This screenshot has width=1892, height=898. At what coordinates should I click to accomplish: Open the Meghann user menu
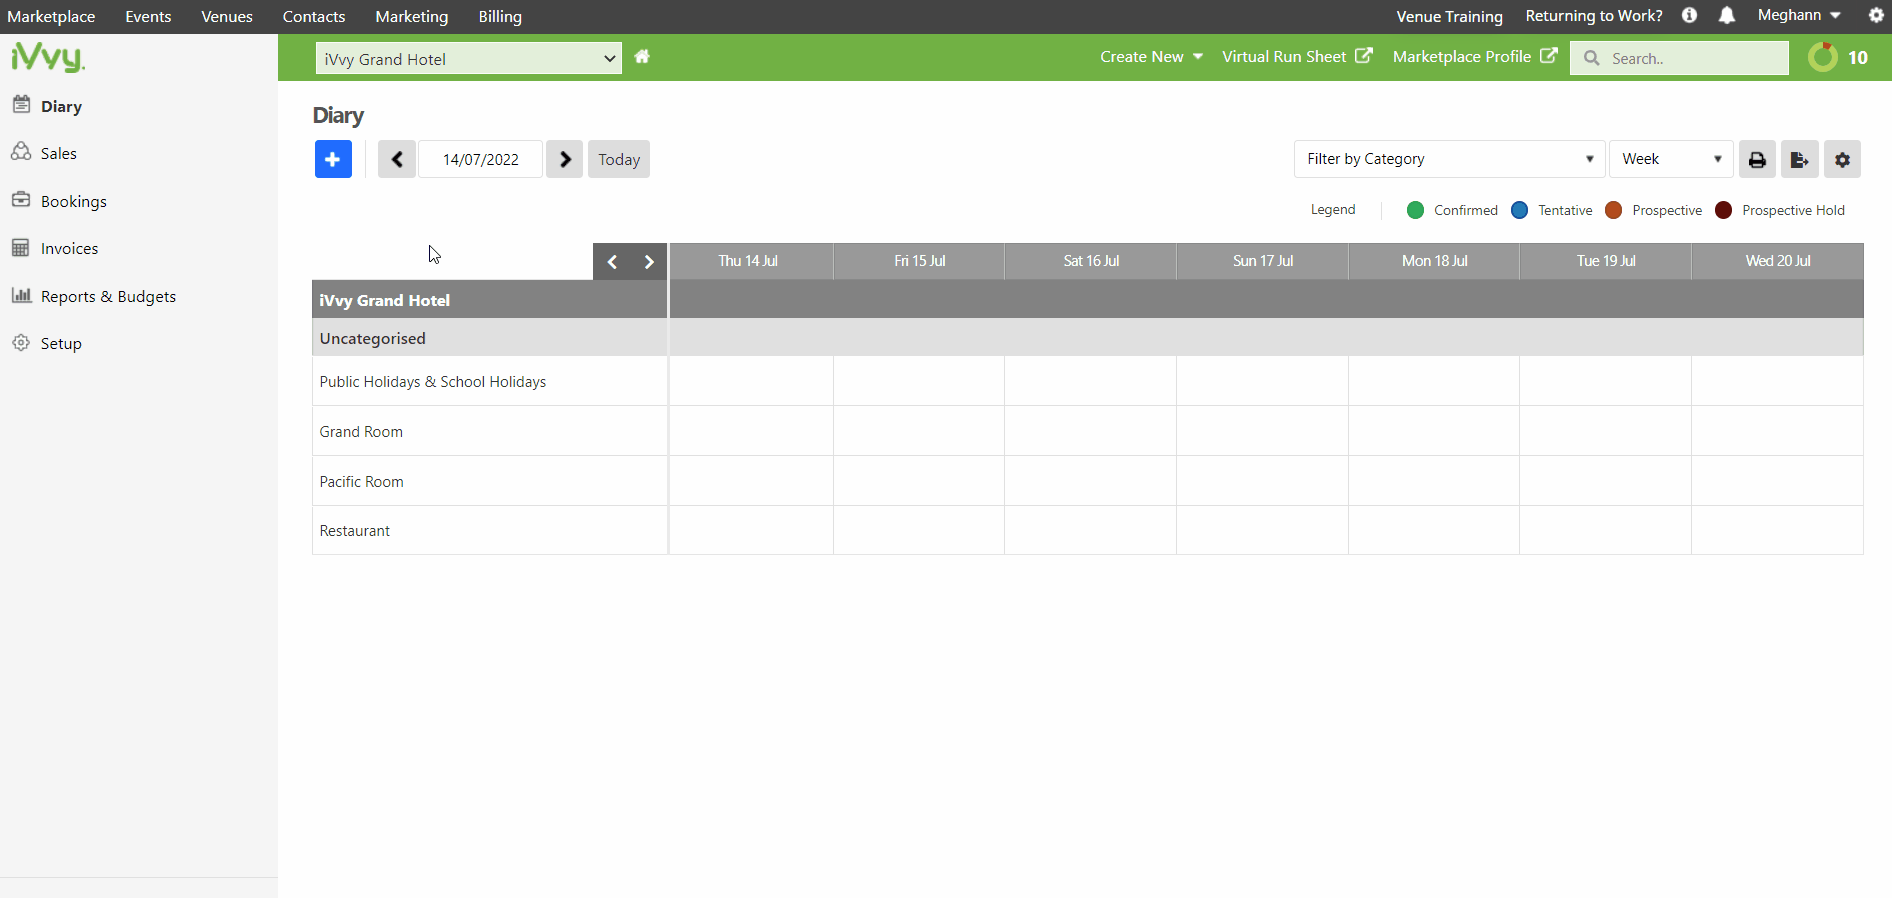click(1798, 15)
